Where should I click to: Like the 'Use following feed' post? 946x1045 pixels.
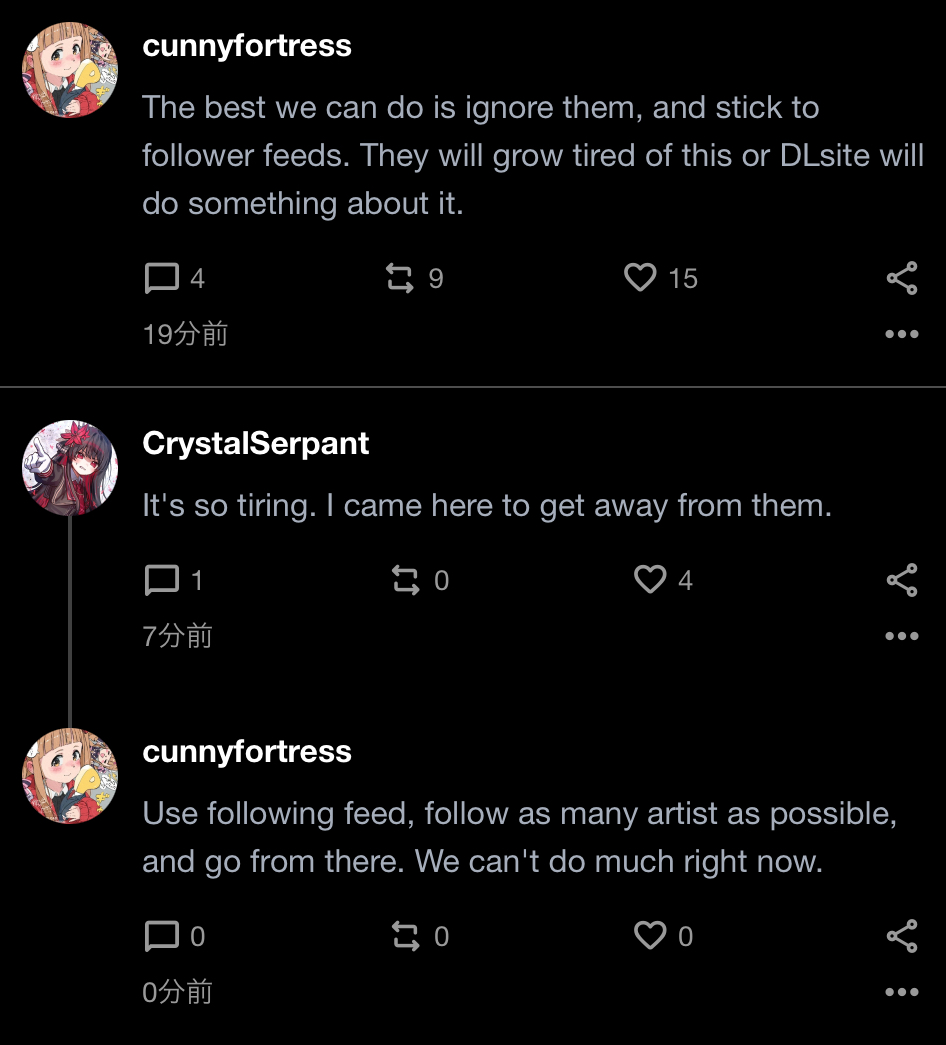pos(650,936)
